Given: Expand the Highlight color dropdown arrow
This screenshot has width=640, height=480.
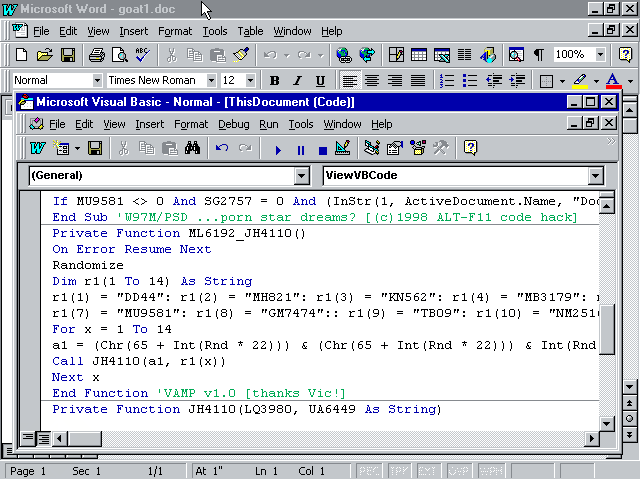Looking at the screenshot, I should (x=596, y=81).
